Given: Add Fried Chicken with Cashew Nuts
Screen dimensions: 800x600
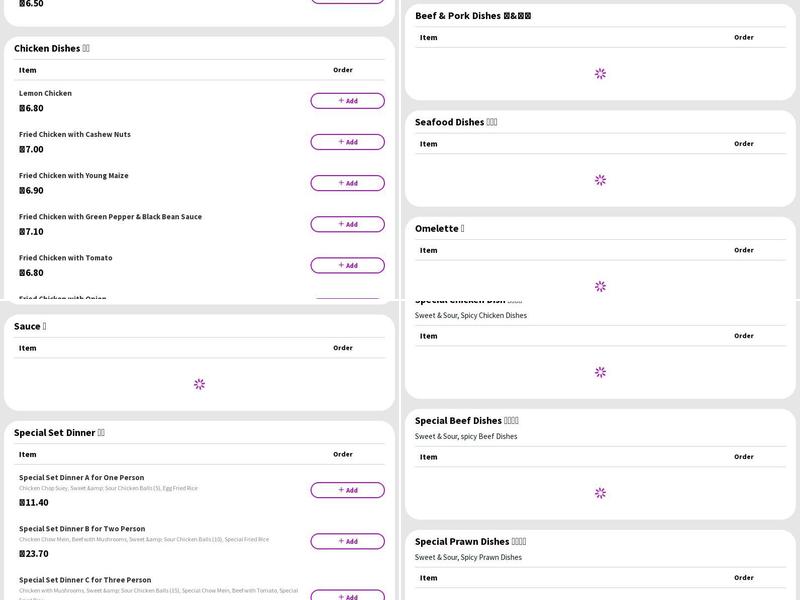Looking at the screenshot, I should (x=347, y=142).
